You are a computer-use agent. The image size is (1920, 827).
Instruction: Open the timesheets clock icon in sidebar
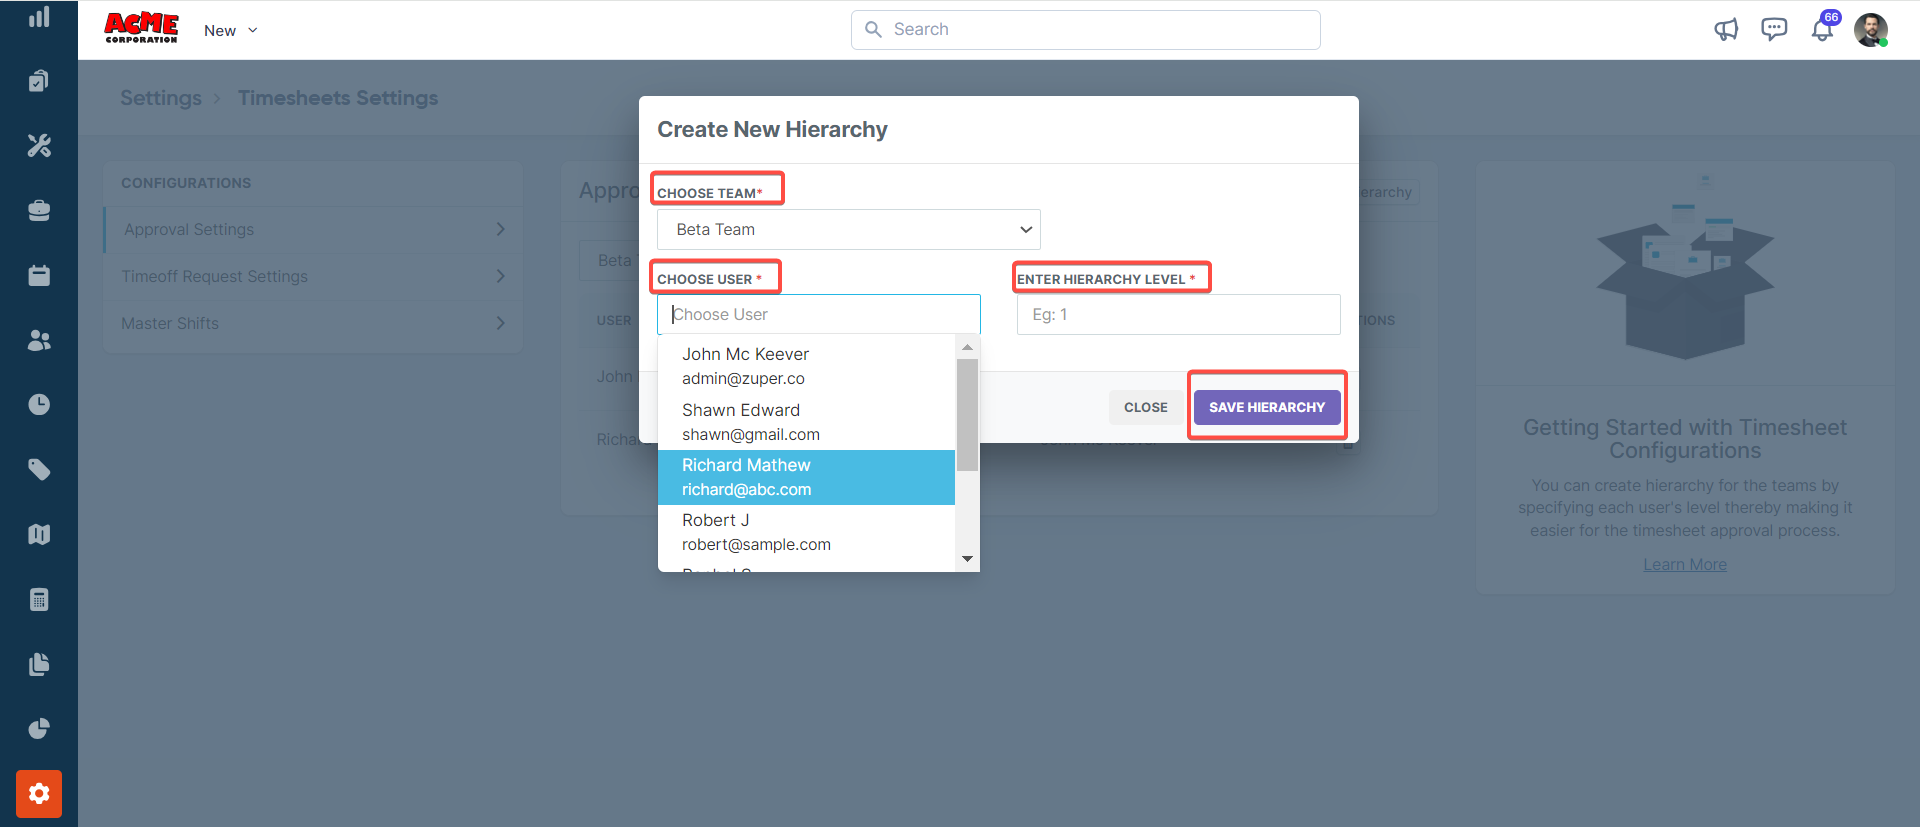(x=39, y=405)
